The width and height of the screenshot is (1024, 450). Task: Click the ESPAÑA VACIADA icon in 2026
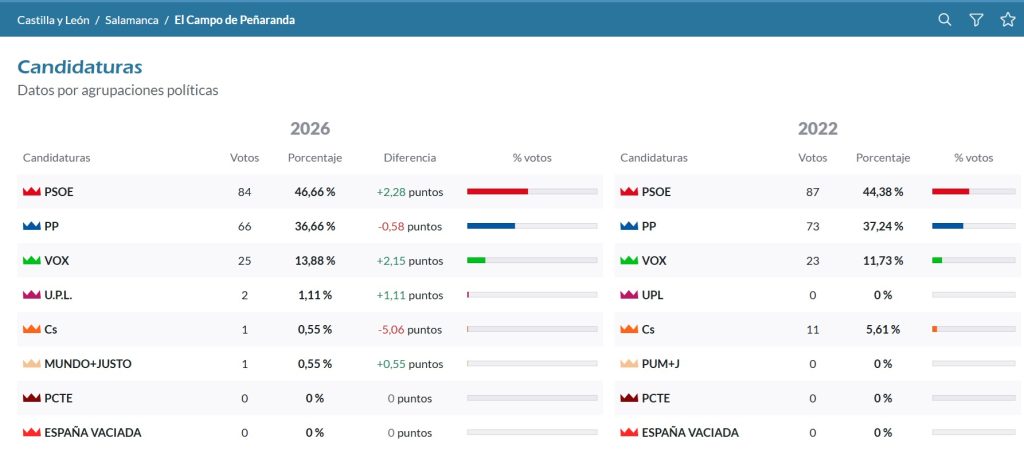[31, 432]
